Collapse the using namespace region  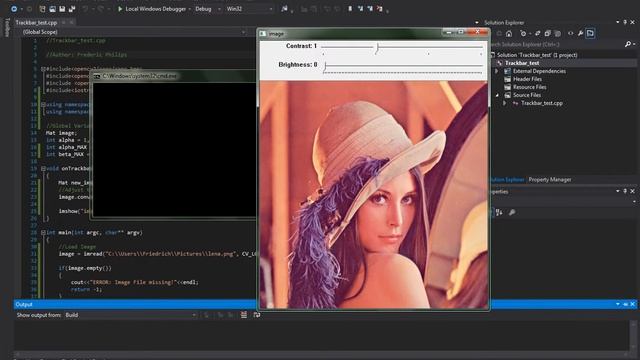[43, 104]
